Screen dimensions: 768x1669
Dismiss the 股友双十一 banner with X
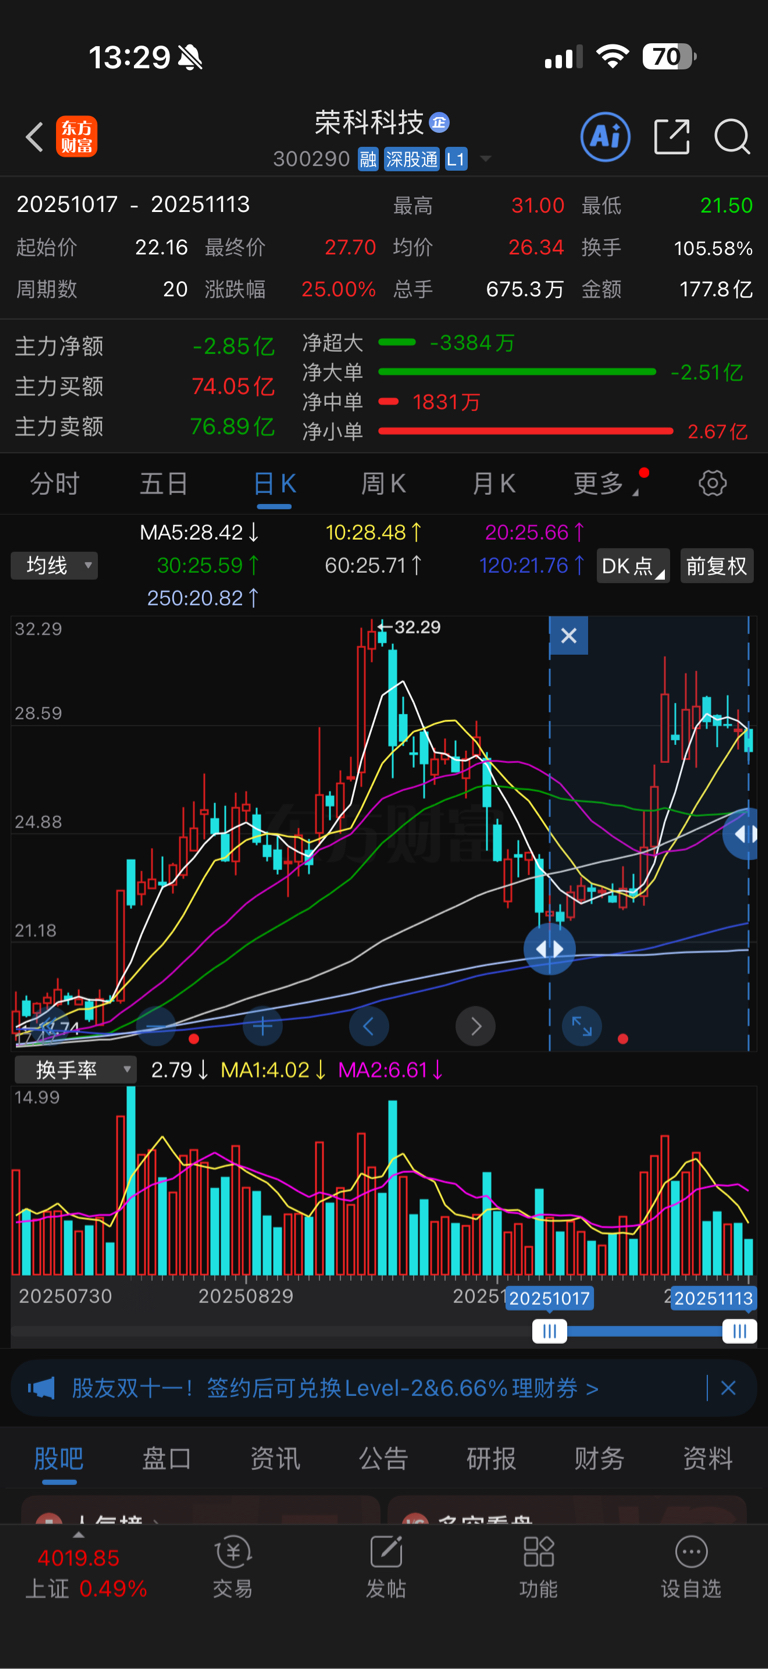(728, 1388)
